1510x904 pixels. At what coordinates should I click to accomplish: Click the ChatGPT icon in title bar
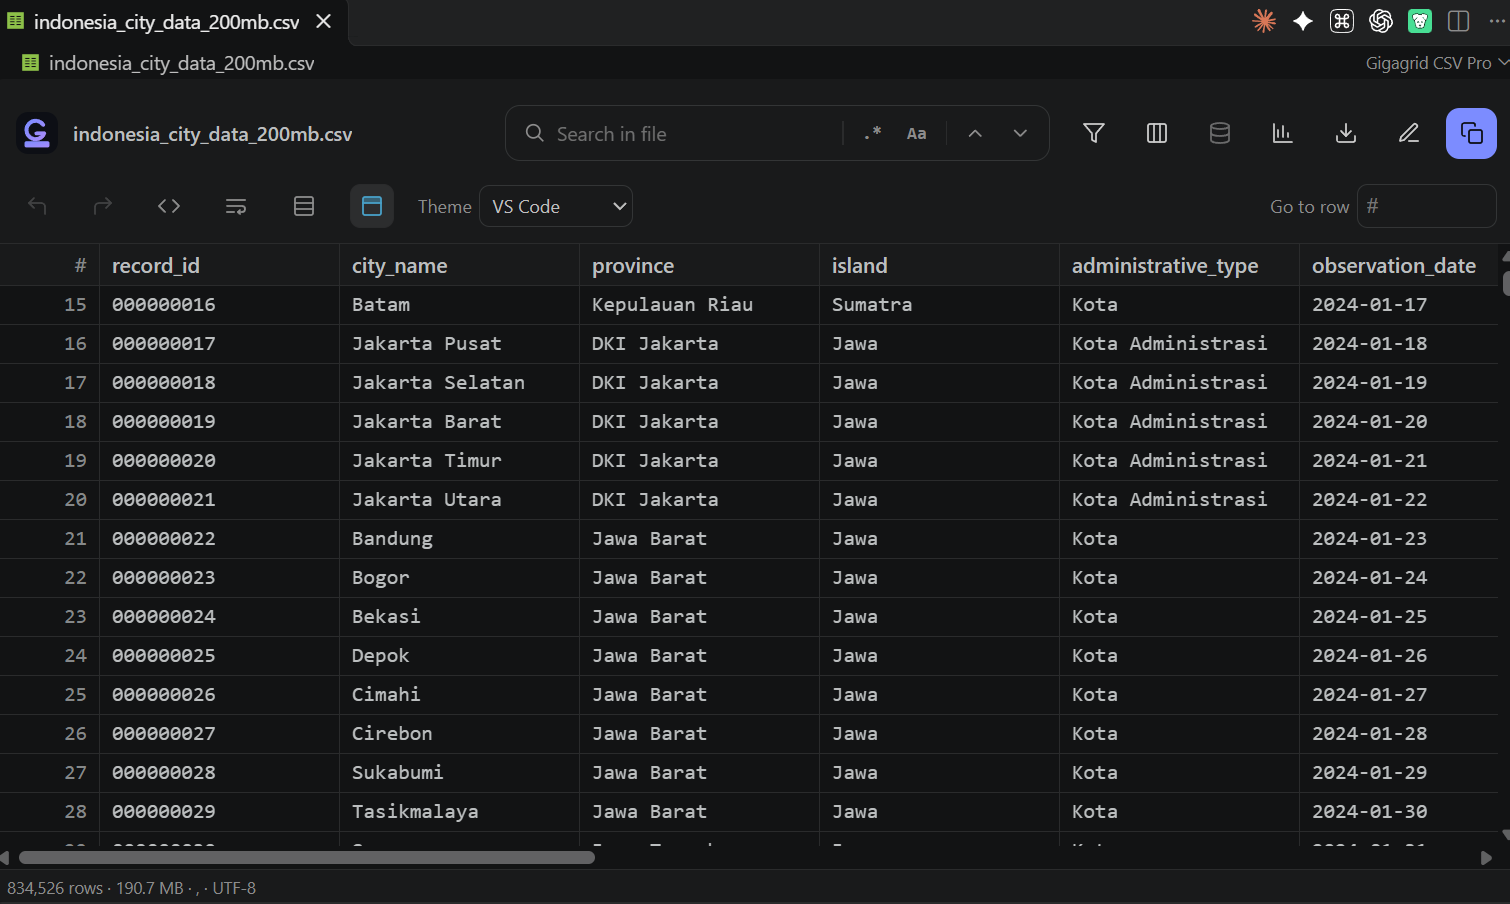pyautogui.click(x=1381, y=21)
